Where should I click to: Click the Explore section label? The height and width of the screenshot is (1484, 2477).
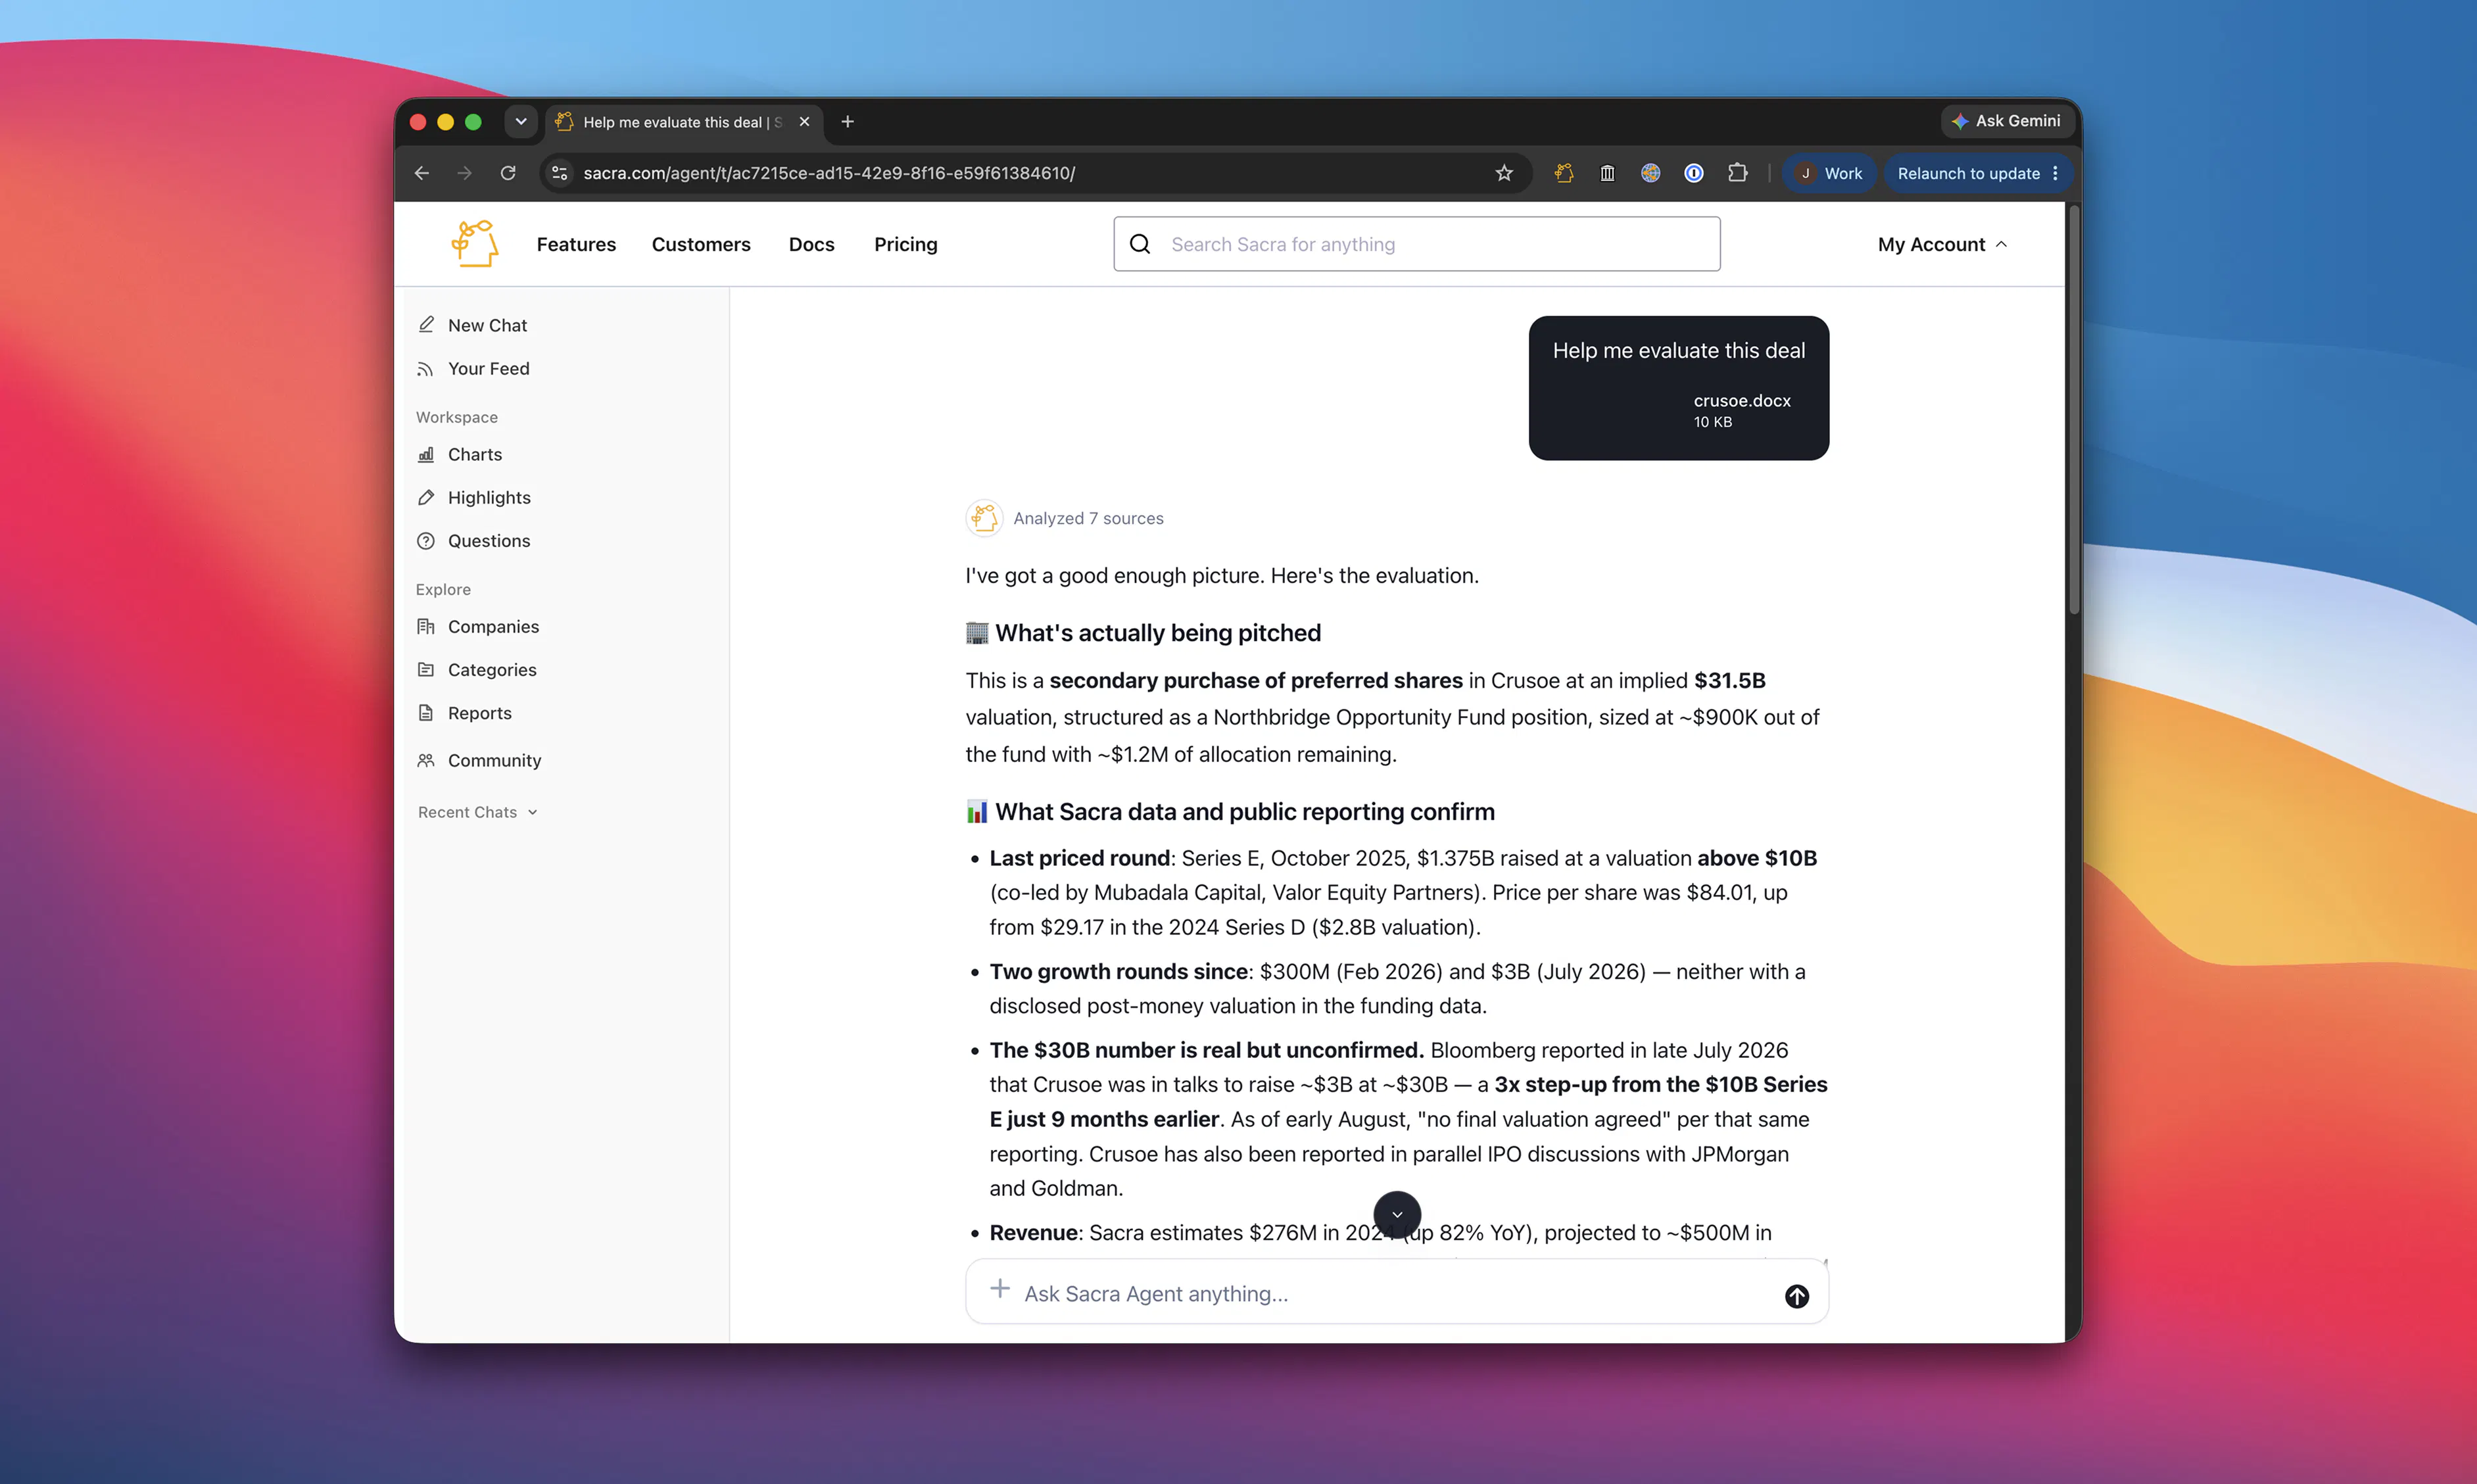(443, 589)
